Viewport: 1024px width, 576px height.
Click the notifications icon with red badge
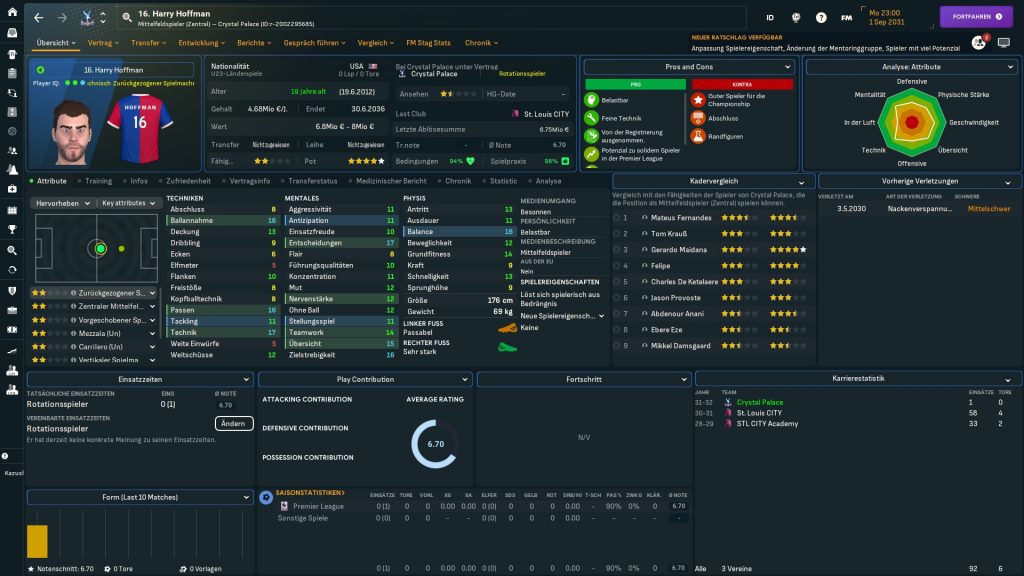click(979, 43)
